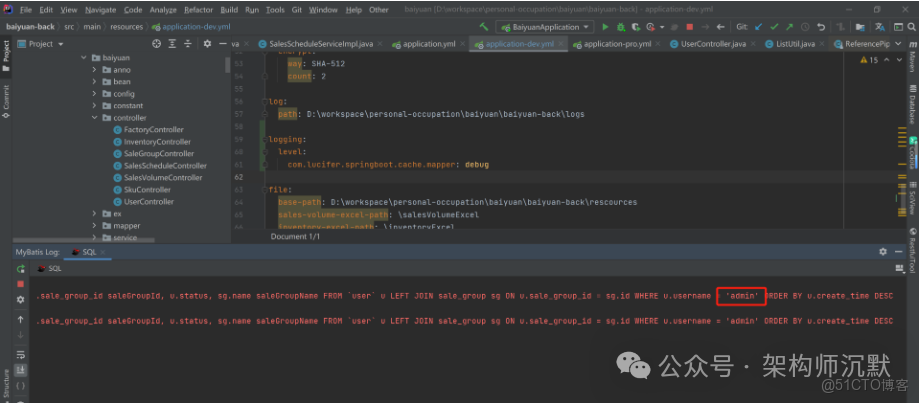This screenshot has height=403, width=920.
Task: Run BaiyuanApplication with green play icon
Action: (605, 26)
